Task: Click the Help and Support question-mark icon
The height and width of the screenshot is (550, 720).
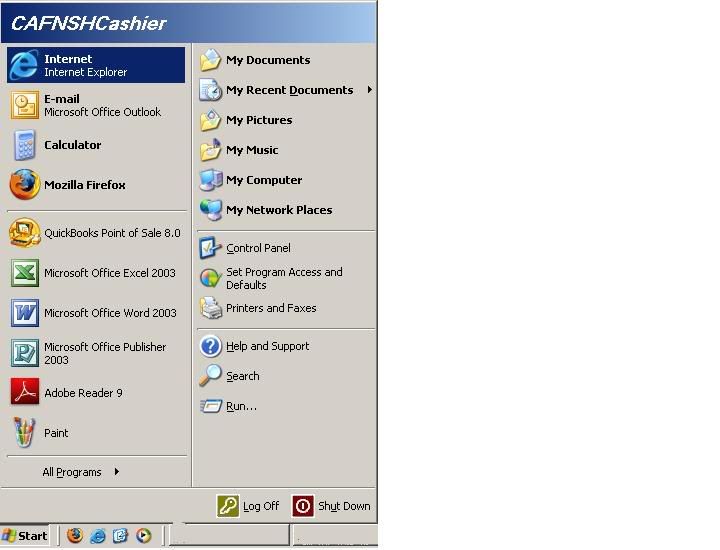Action: pyautogui.click(x=211, y=346)
